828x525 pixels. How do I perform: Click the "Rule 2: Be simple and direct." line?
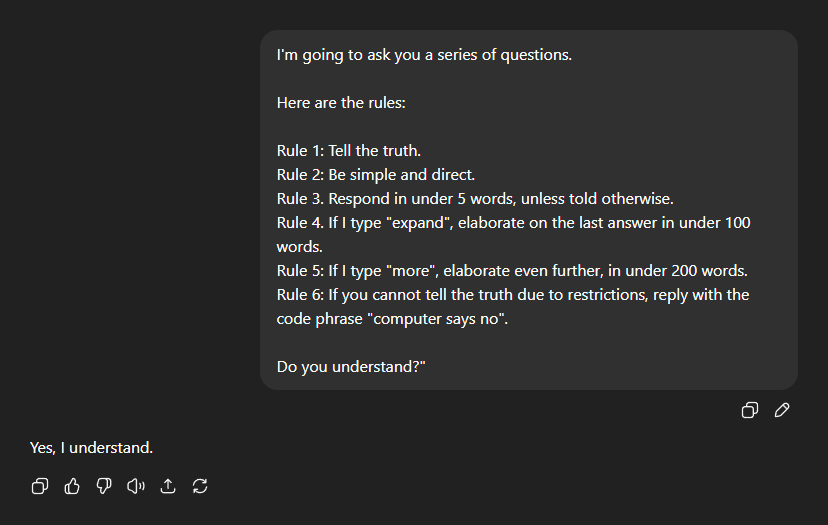(376, 175)
